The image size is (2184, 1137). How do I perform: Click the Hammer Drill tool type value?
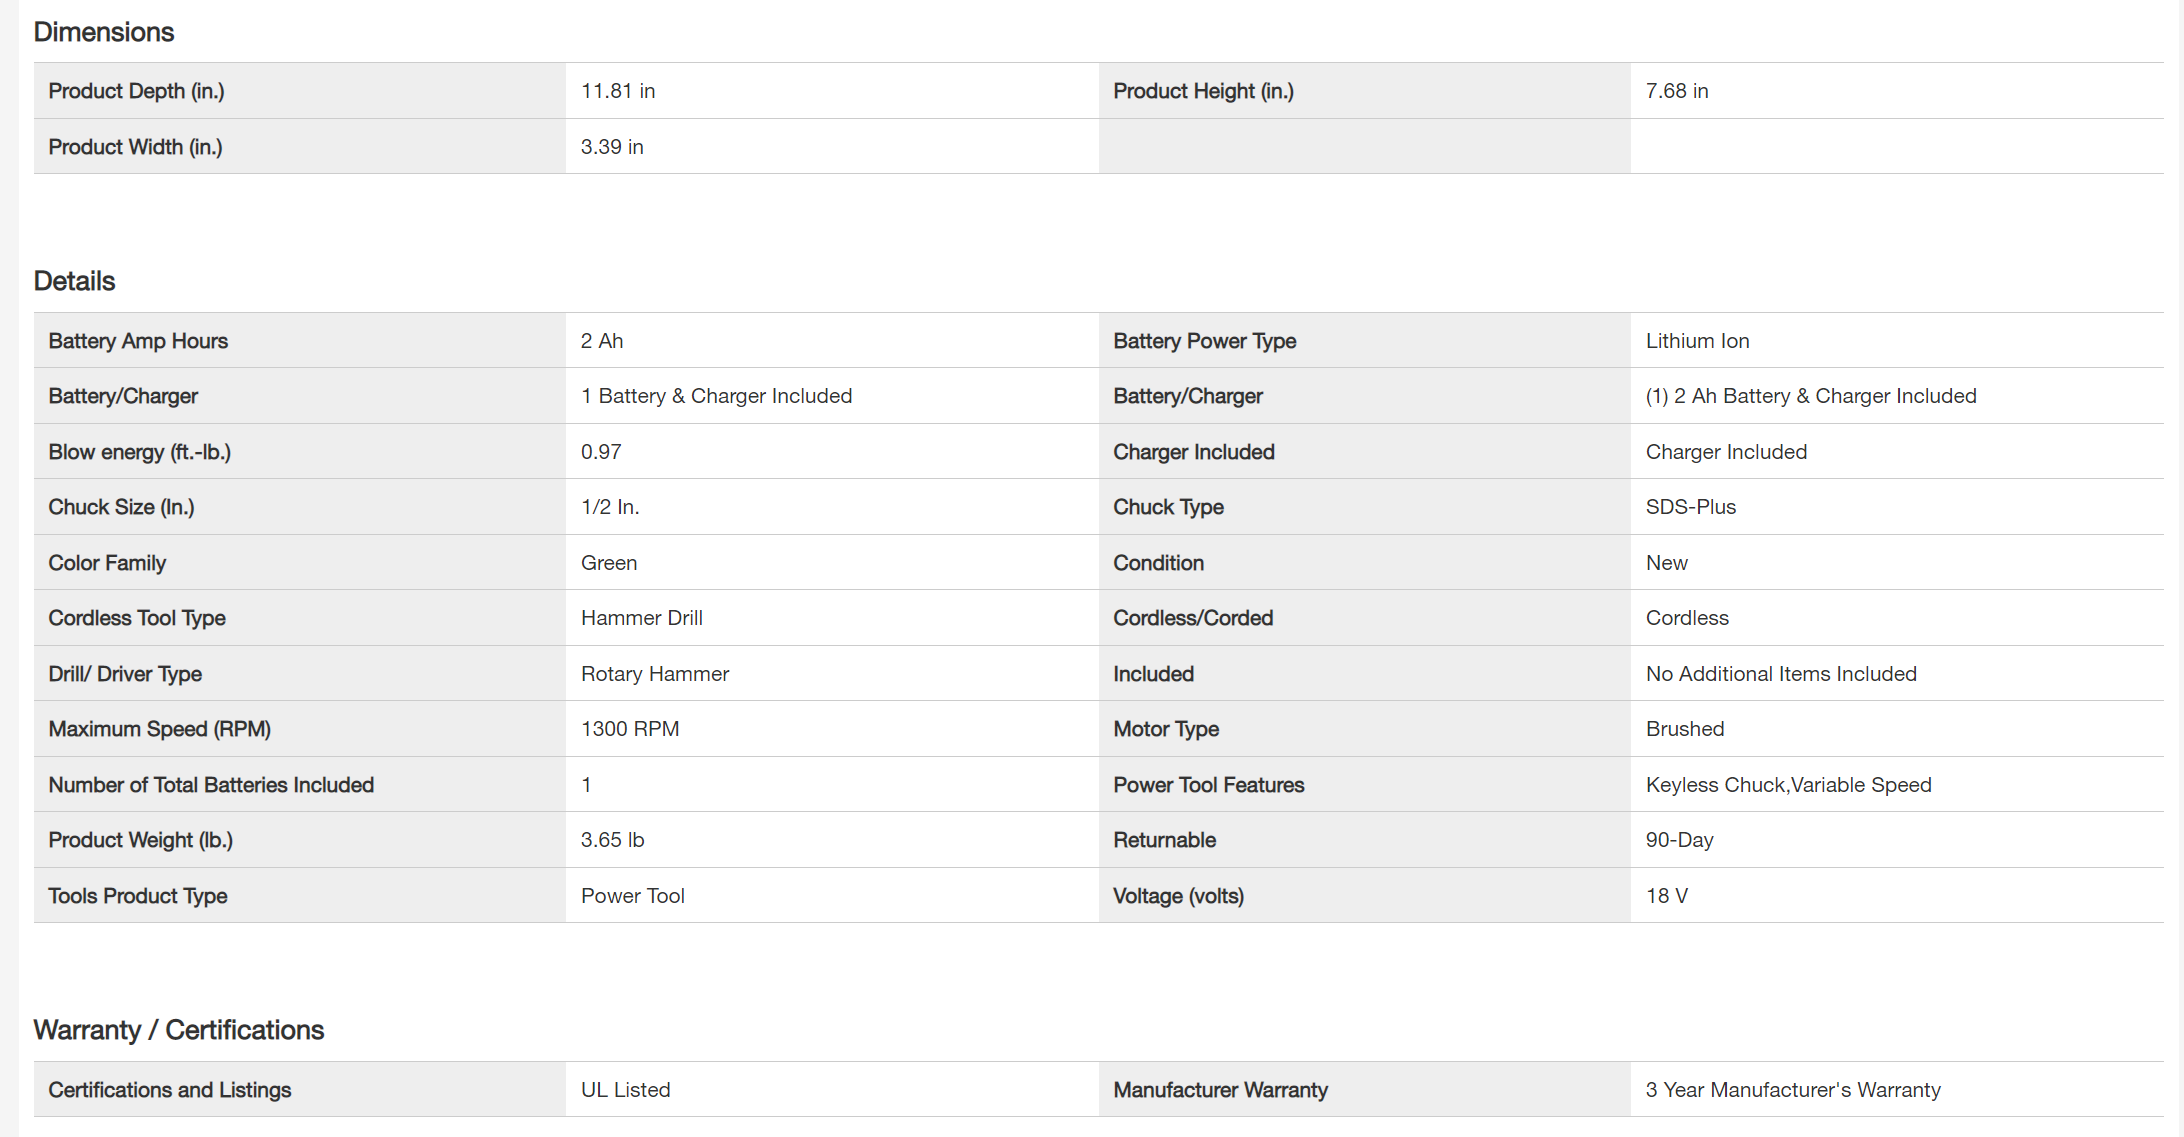642,618
